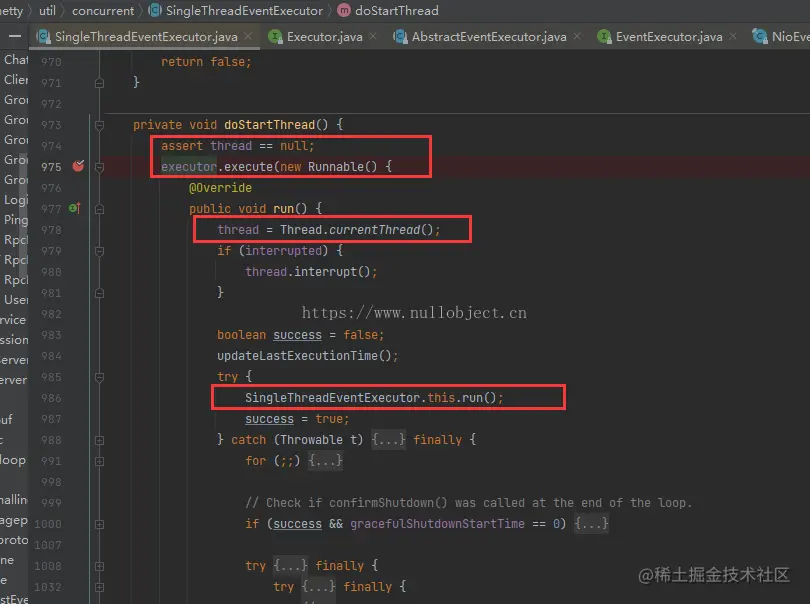Viewport: 810px width, 604px height.
Task: Open the Executor.java tab
Action: pos(324,37)
